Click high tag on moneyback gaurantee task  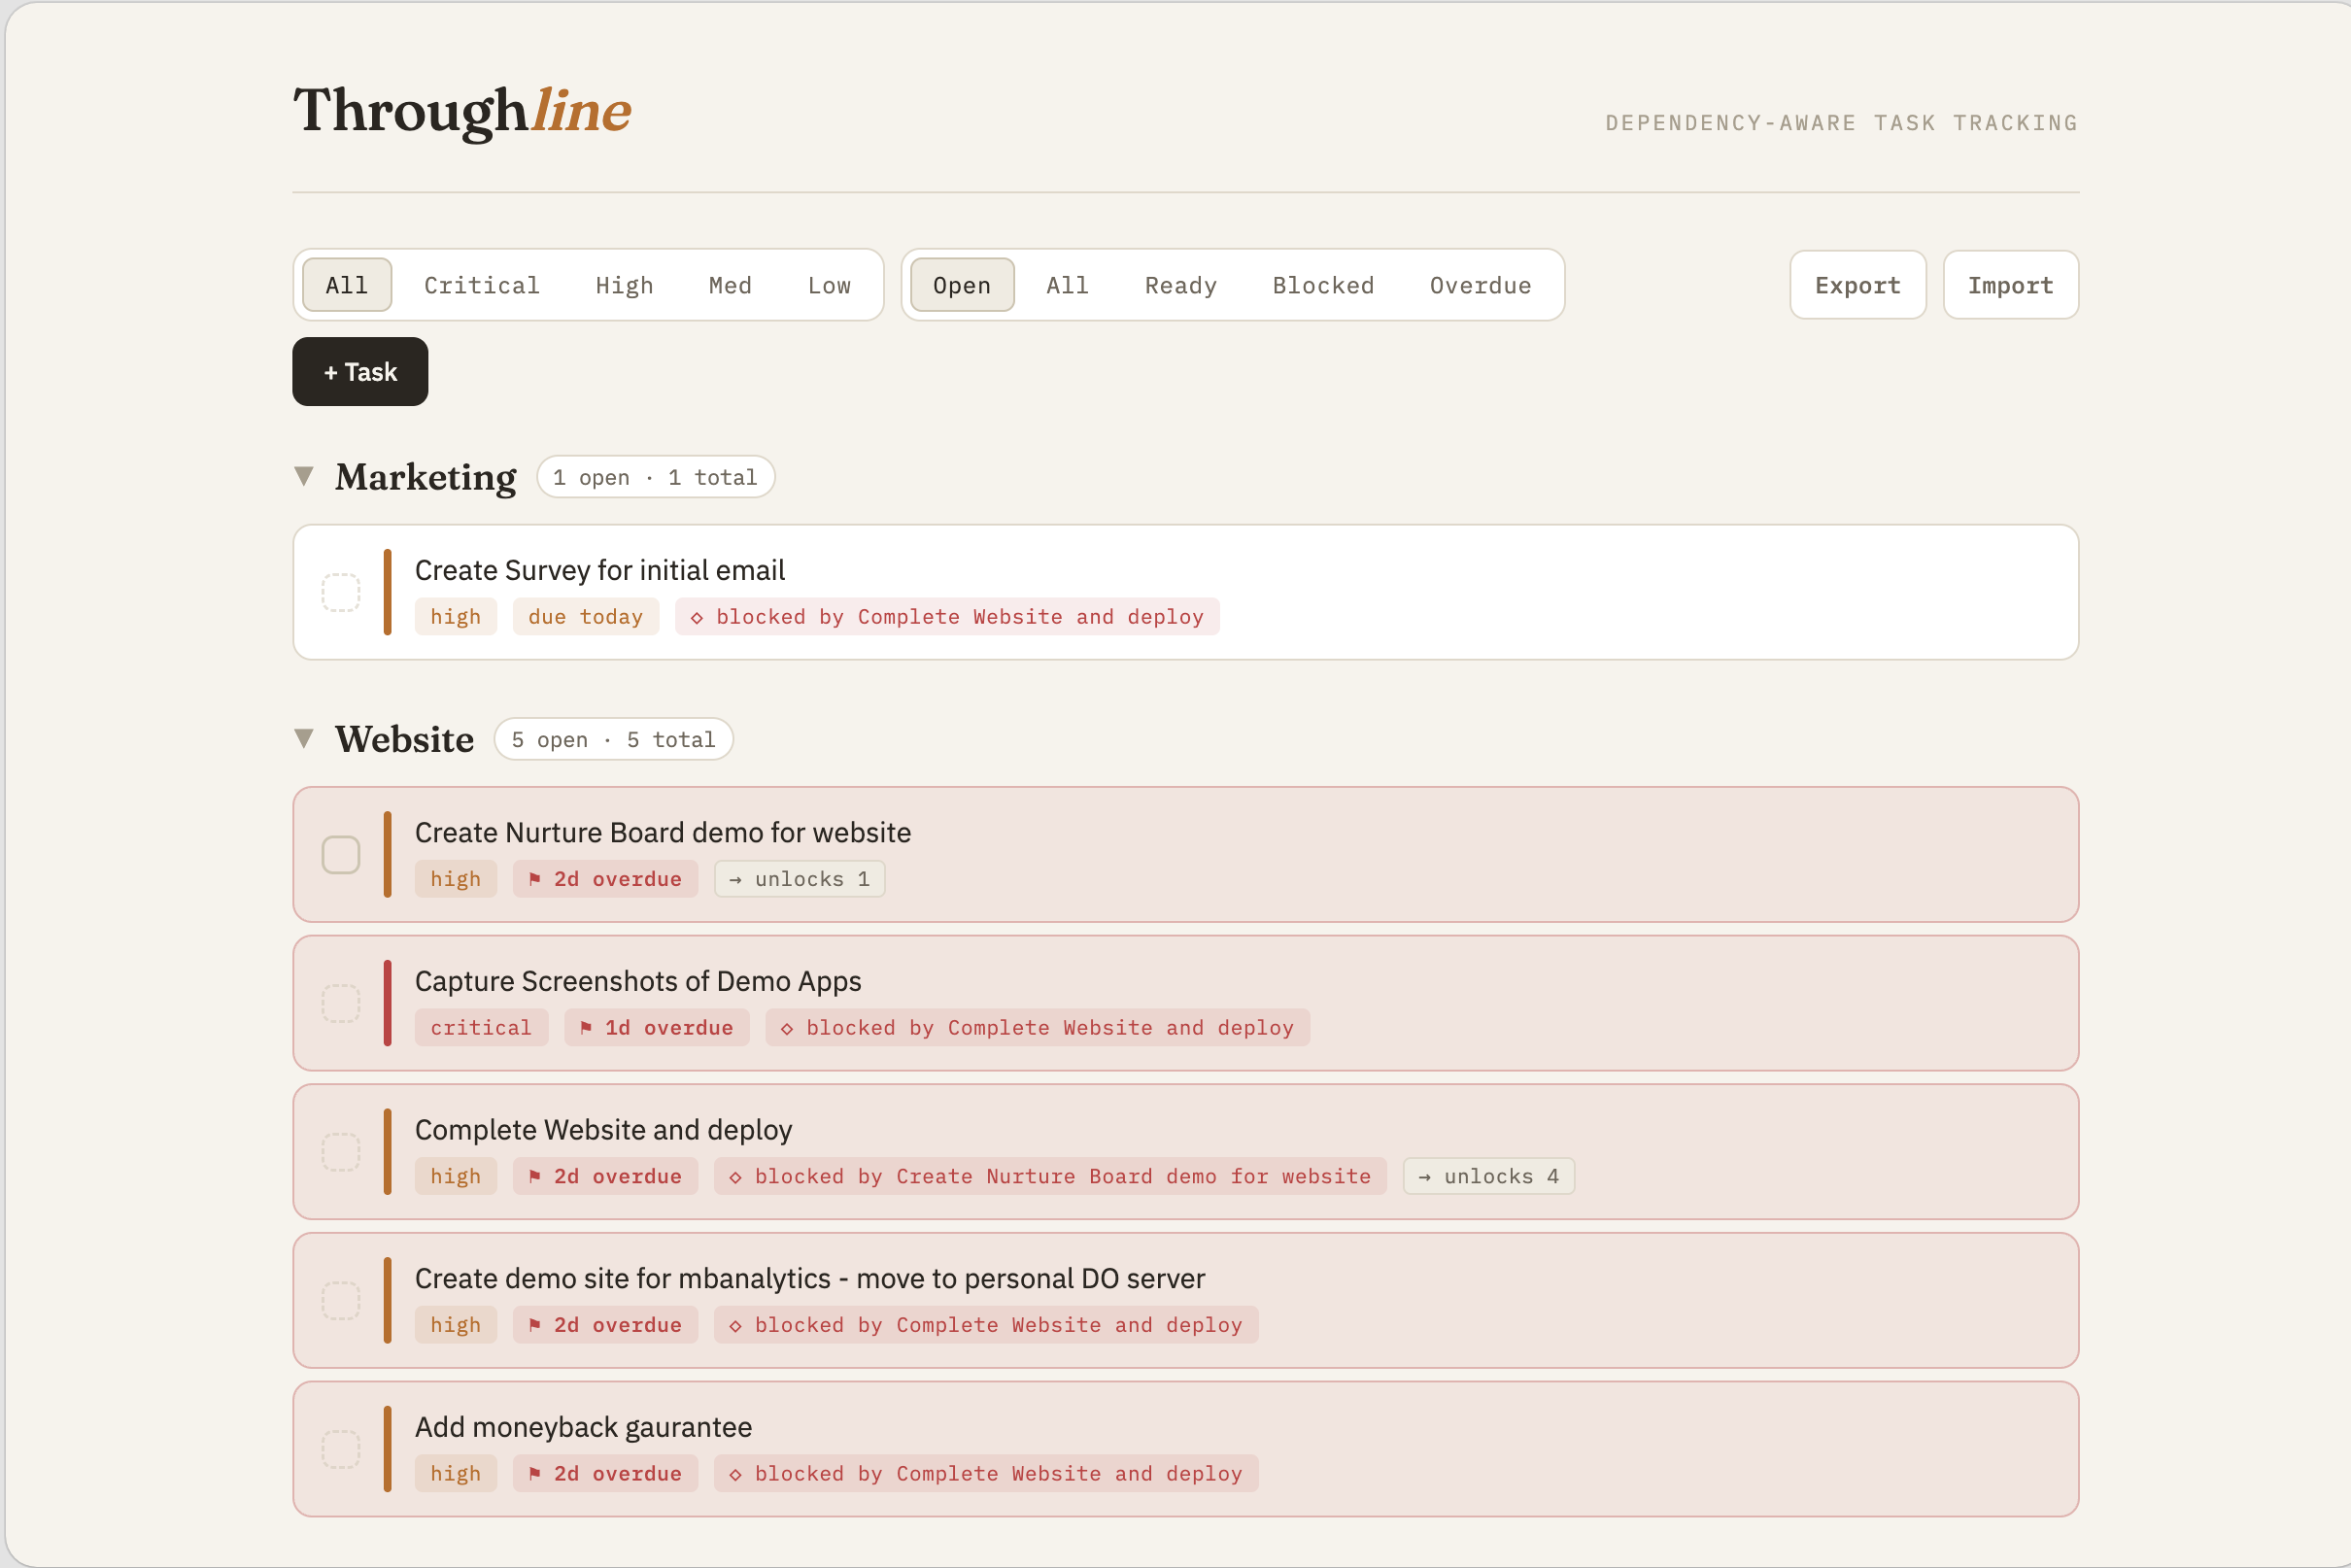(456, 1474)
